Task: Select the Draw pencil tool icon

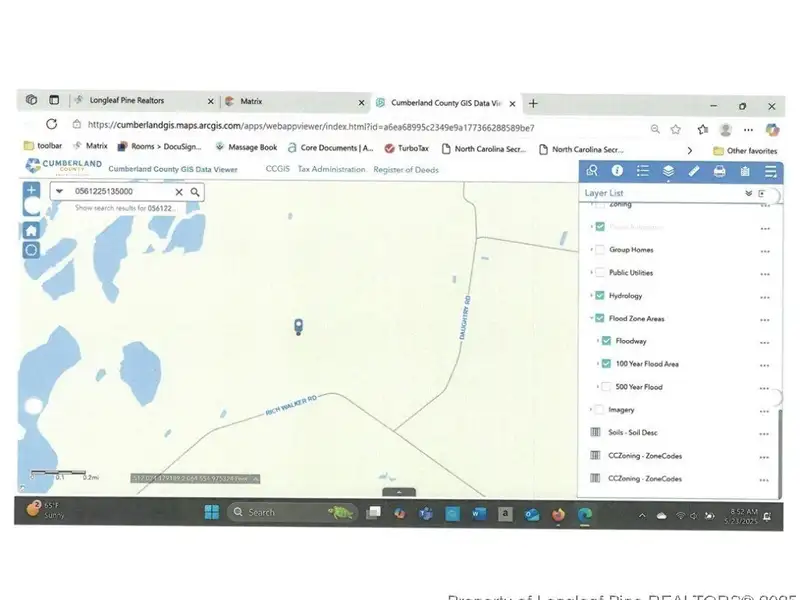Action: point(694,171)
